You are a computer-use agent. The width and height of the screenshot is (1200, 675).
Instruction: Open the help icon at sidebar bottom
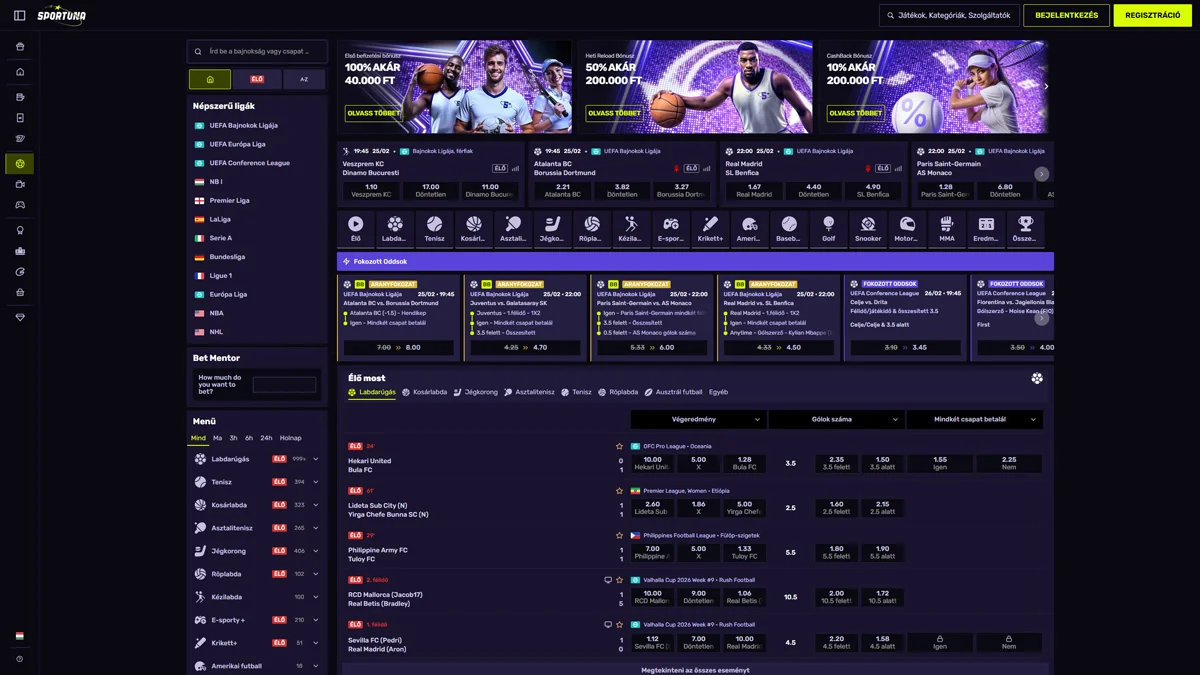coord(19,659)
